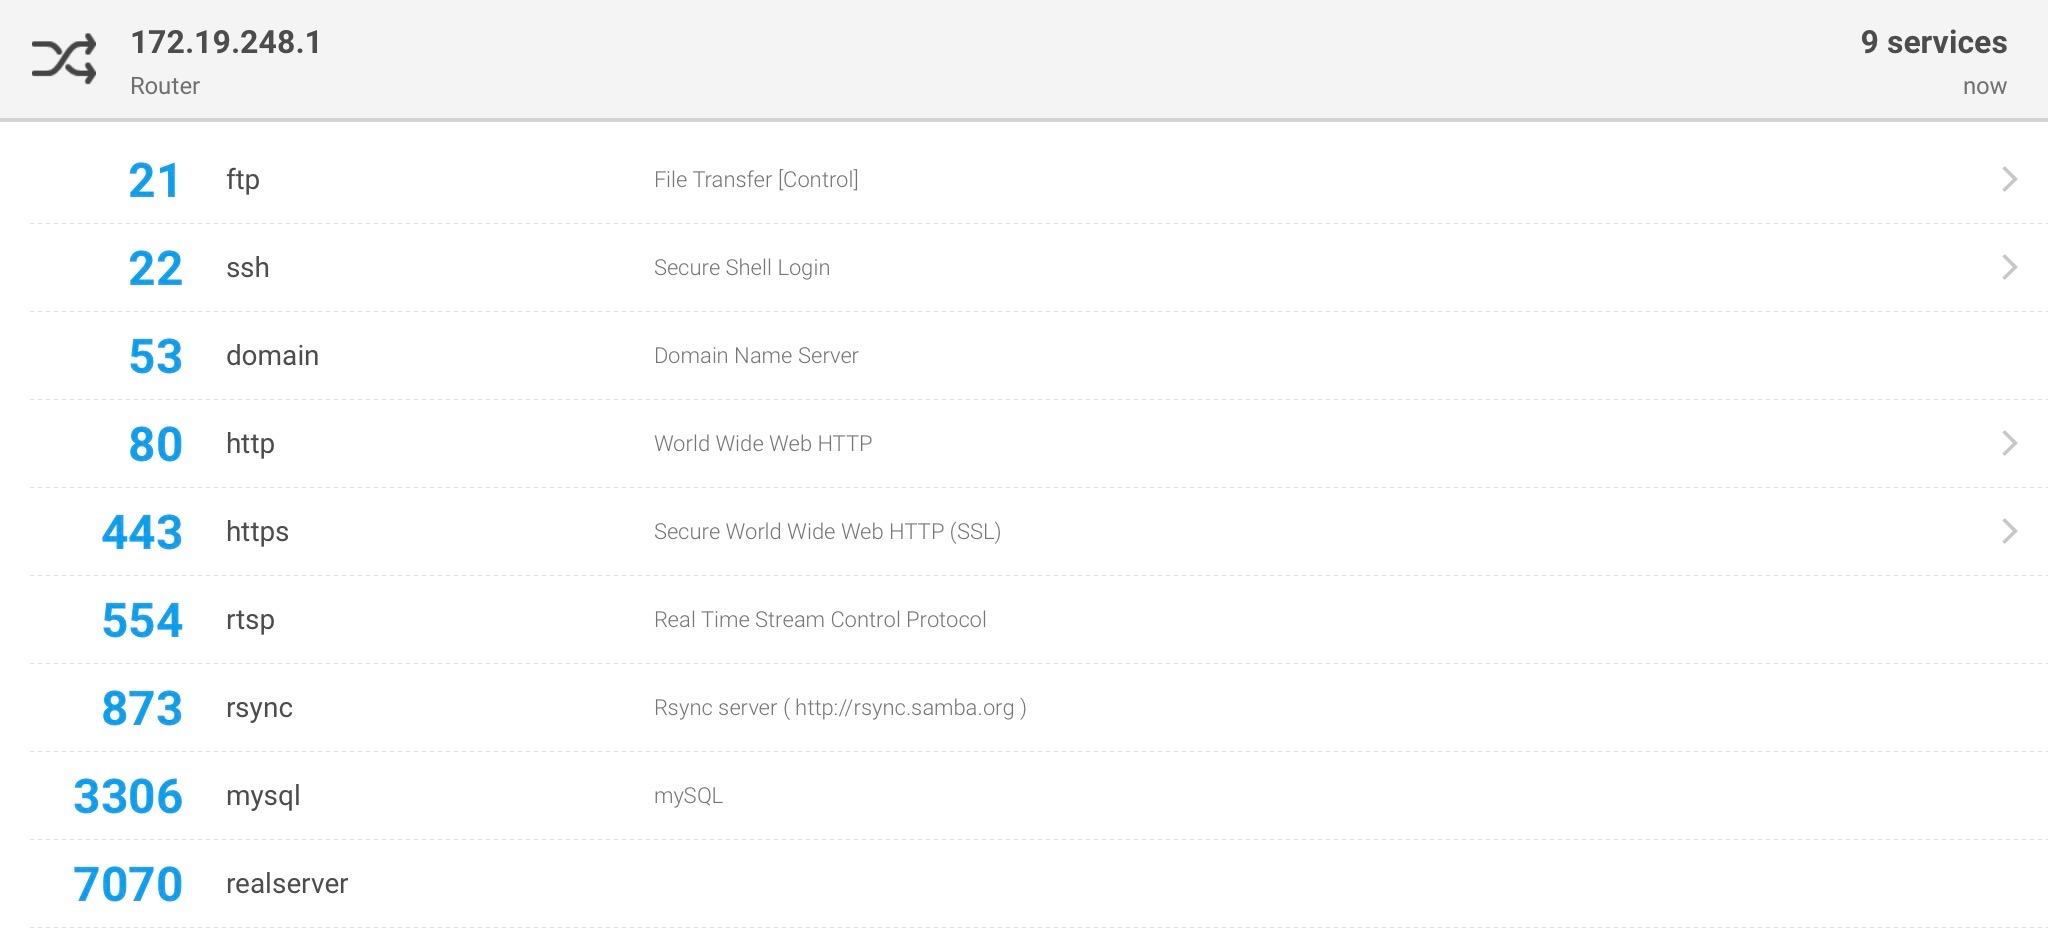The height and width of the screenshot is (939, 2048).
Task: Open https row chevron arrow
Action: coord(2009,531)
